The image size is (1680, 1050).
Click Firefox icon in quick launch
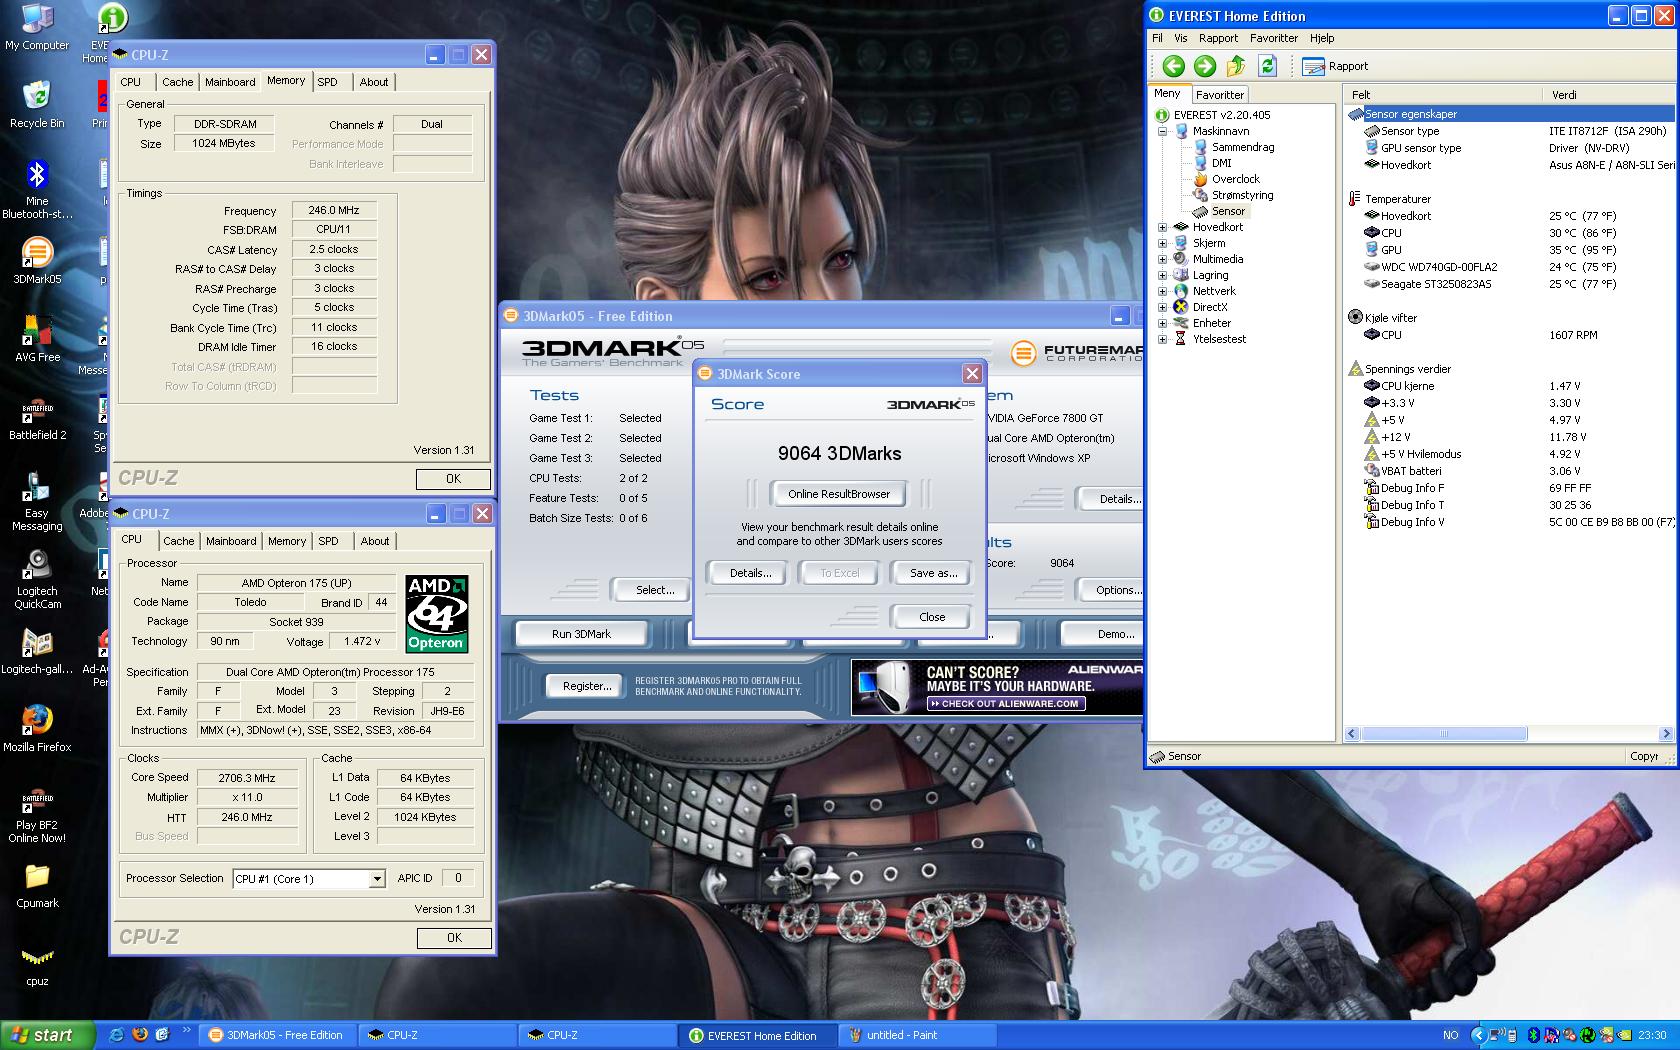(x=139, y=1035)
